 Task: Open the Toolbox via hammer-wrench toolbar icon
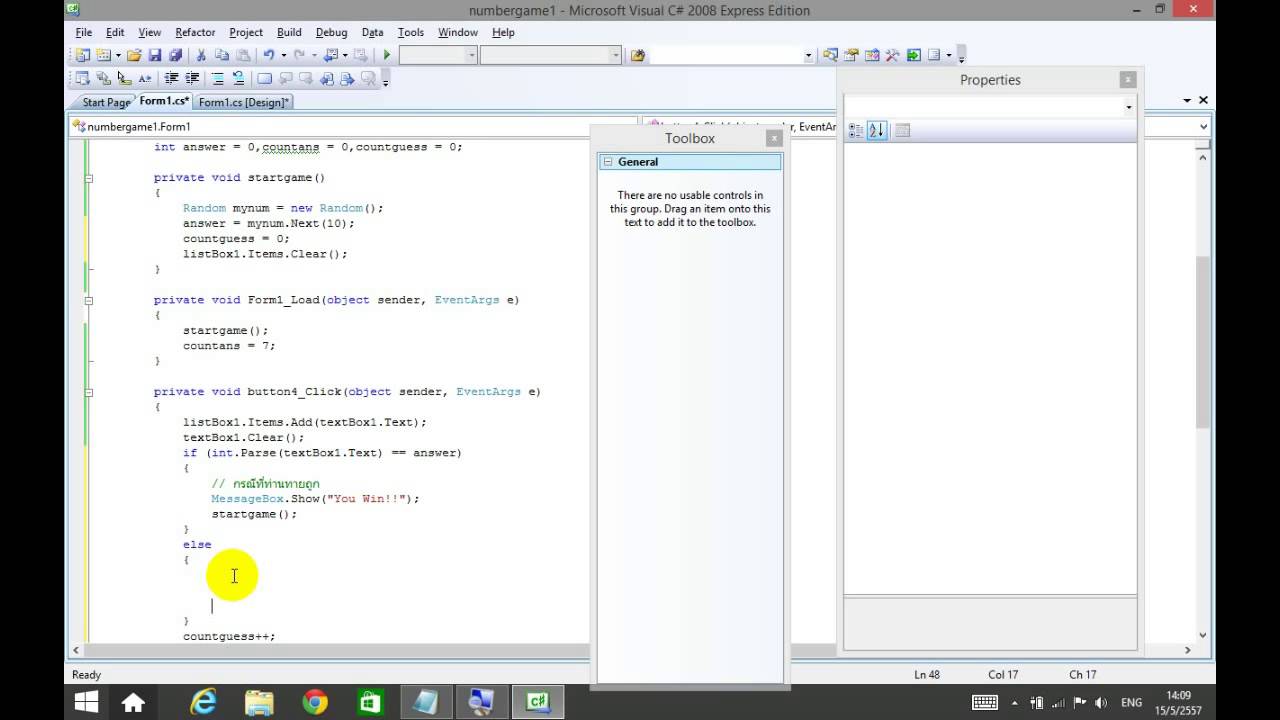point(892,55)
